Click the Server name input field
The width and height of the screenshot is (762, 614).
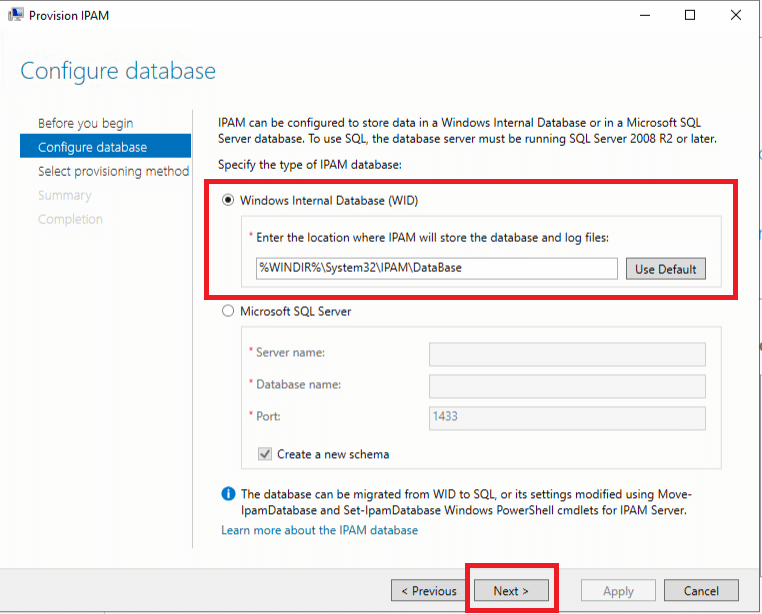(x=567, y=354)
